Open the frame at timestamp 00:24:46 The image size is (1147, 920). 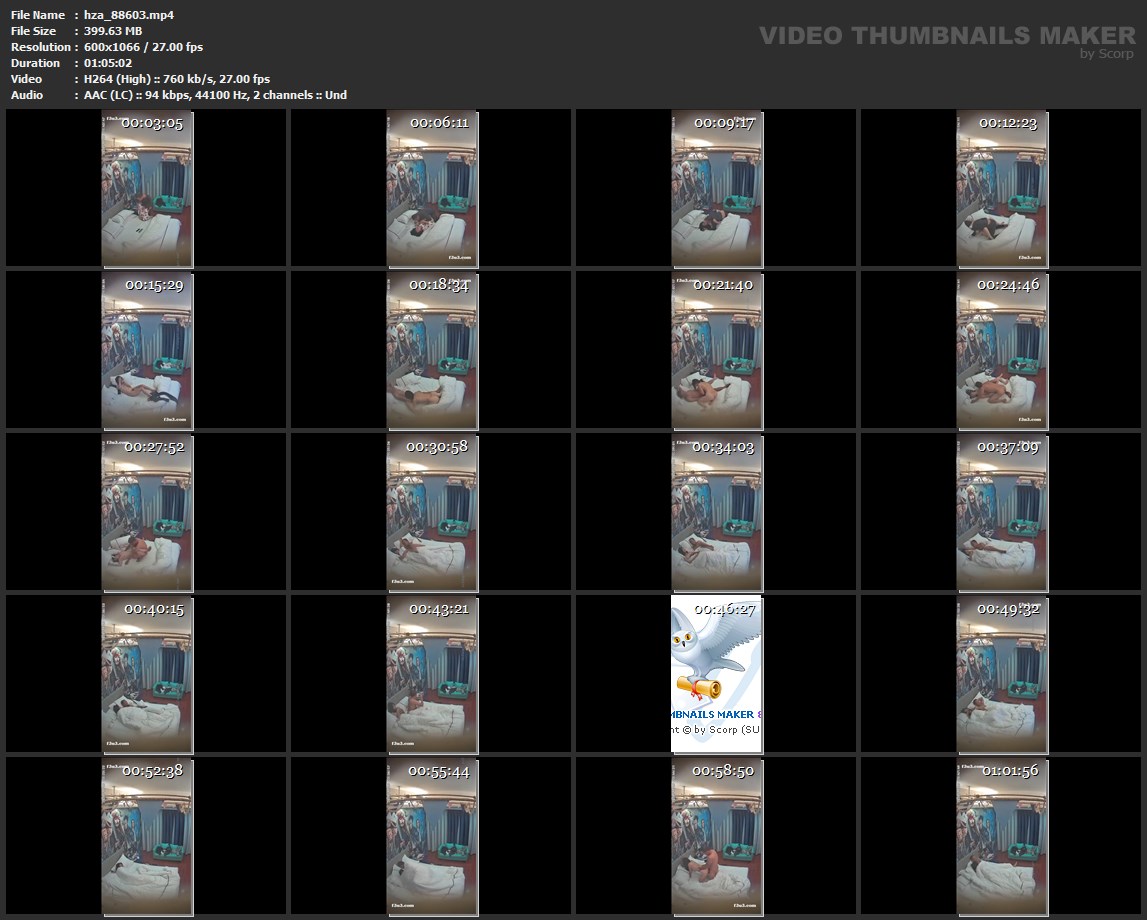click(1002, 351)
